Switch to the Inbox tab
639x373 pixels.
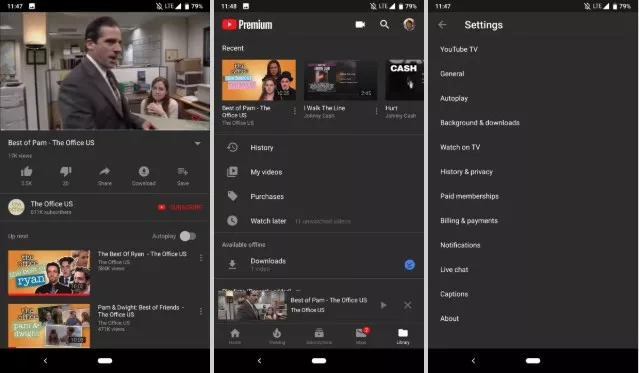(361, 337)
